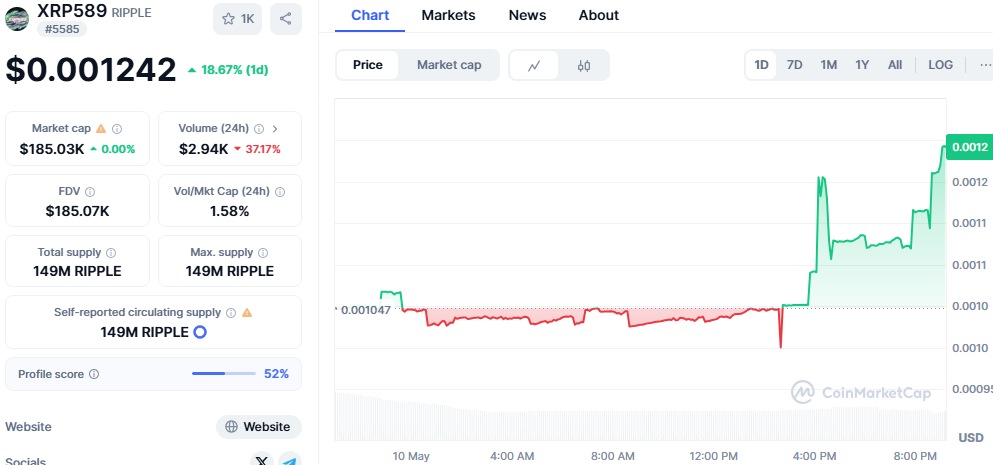Select the 7D time range
993x465 pixels.
[x=794, y=65]
